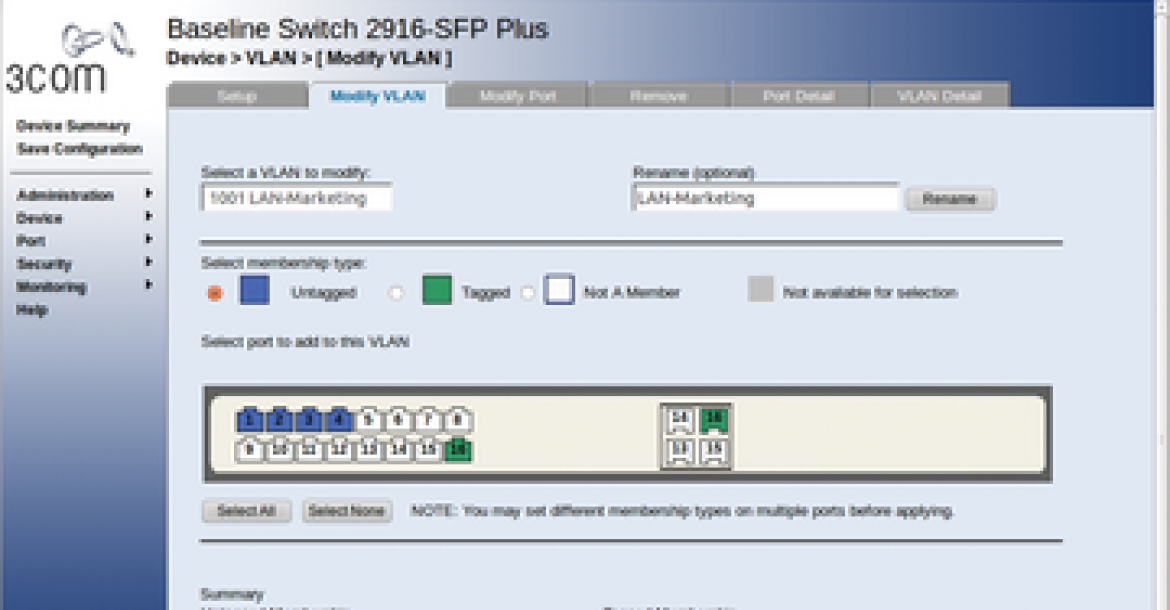The image size is (1170, 610).
Task: Expand the Security menu arrow
Action: pyautogui.click(x=148, y=262)
